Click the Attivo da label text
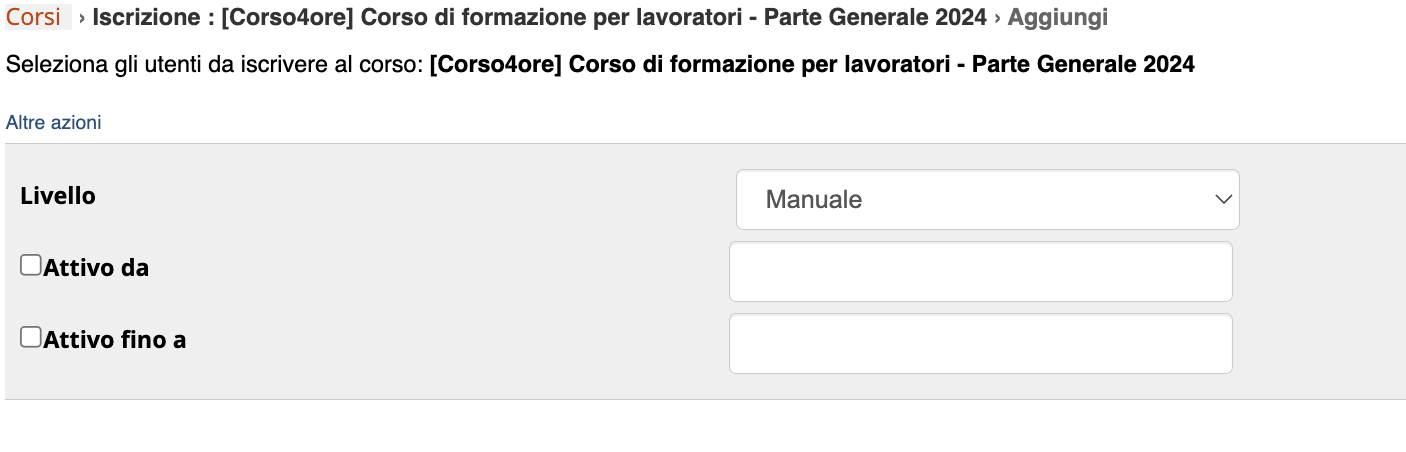Screen dimensions: 1406x452 (96, 268)
